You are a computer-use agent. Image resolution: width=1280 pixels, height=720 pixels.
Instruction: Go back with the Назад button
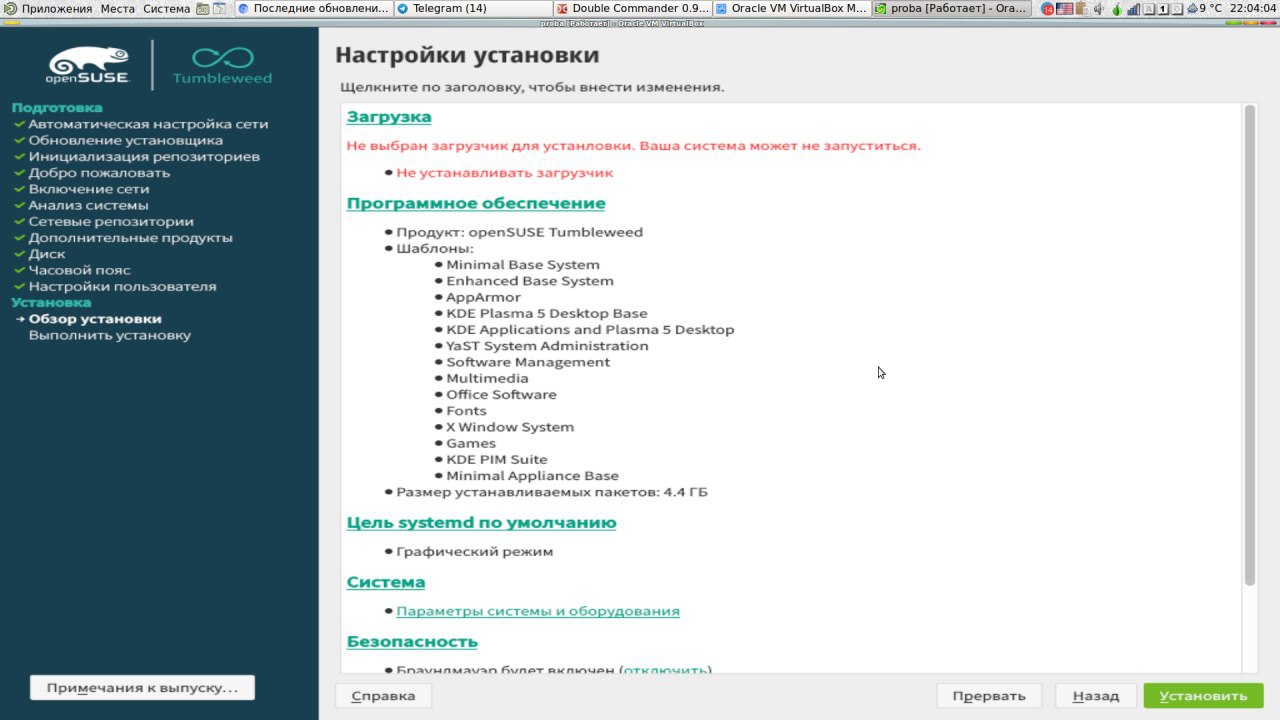coord(1095,696)
